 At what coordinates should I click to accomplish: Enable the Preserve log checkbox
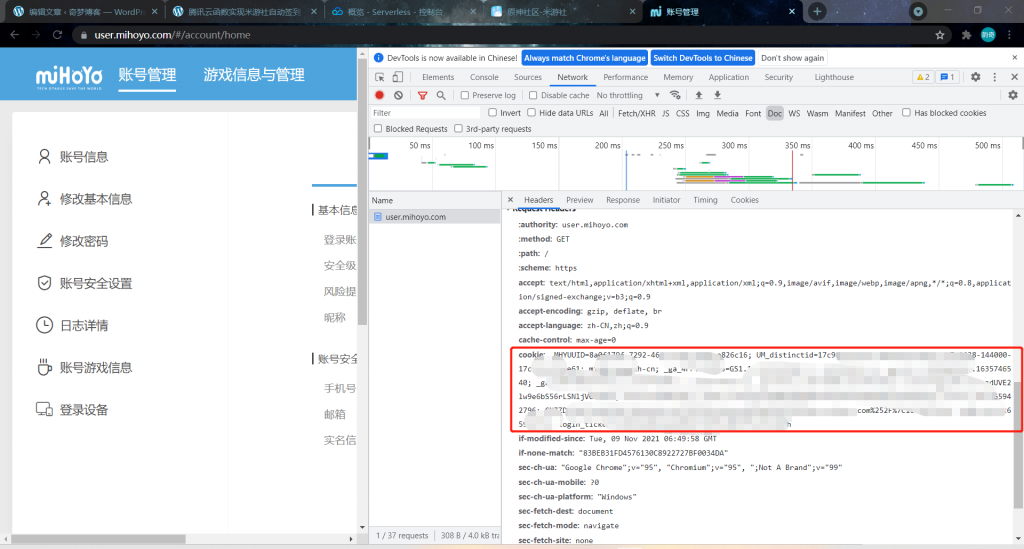pyautogui.click(x=465, y=95)
